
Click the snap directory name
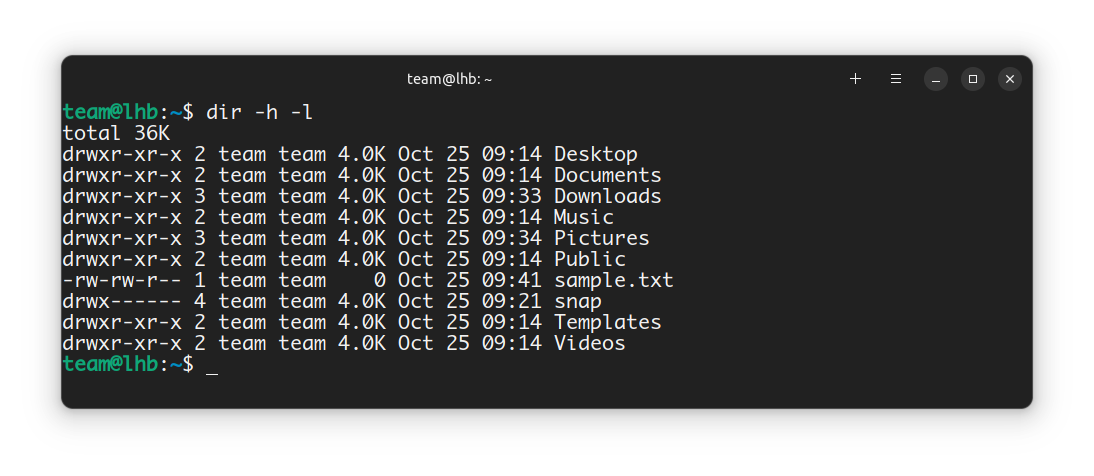coord(577,301)
